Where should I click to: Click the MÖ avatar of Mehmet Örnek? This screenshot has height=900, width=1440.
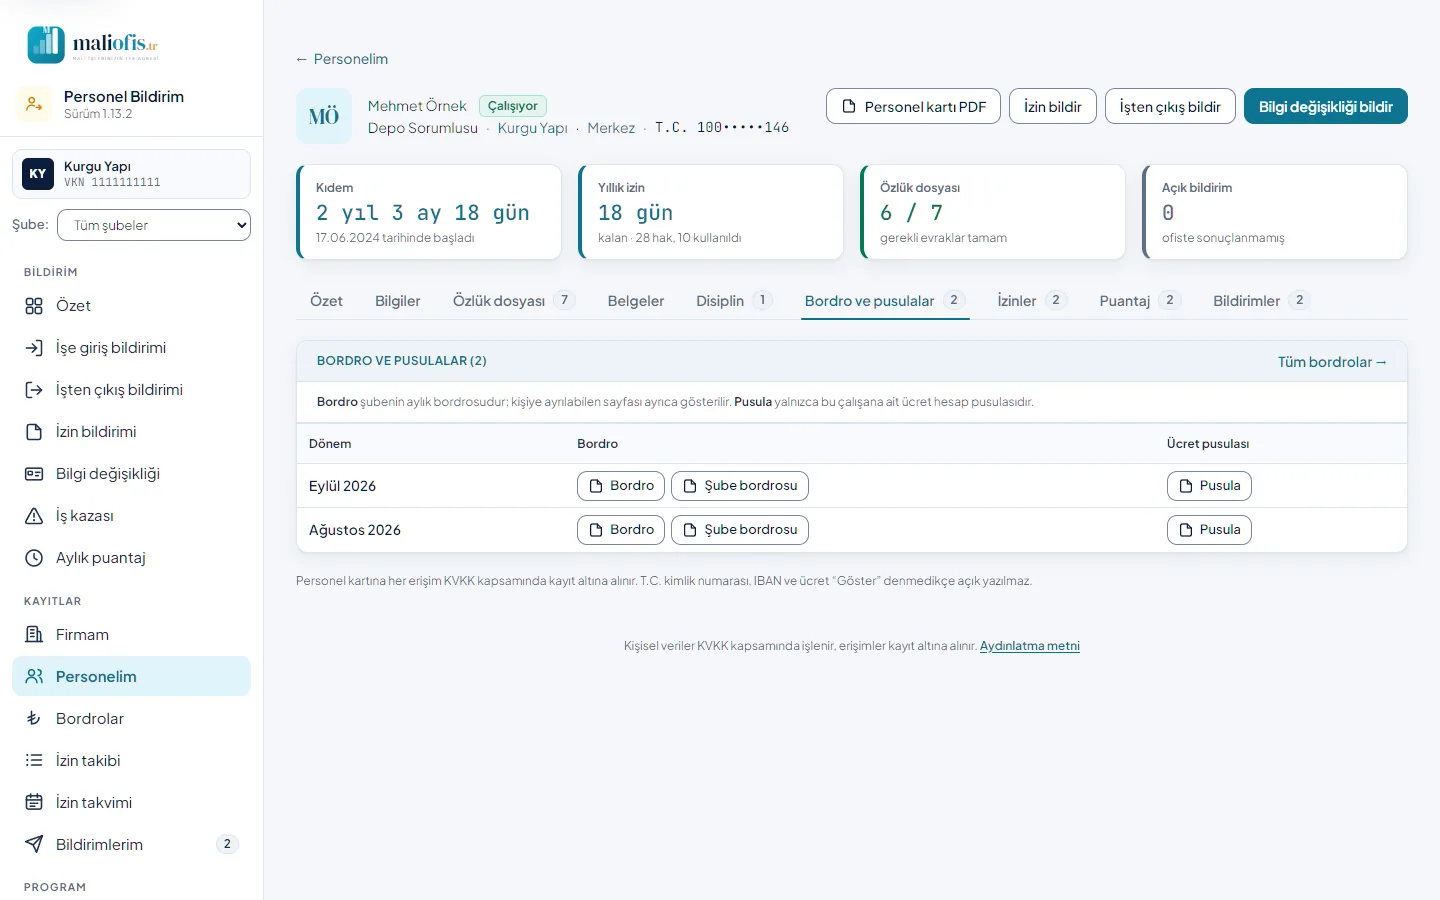(x=324, y=117)
